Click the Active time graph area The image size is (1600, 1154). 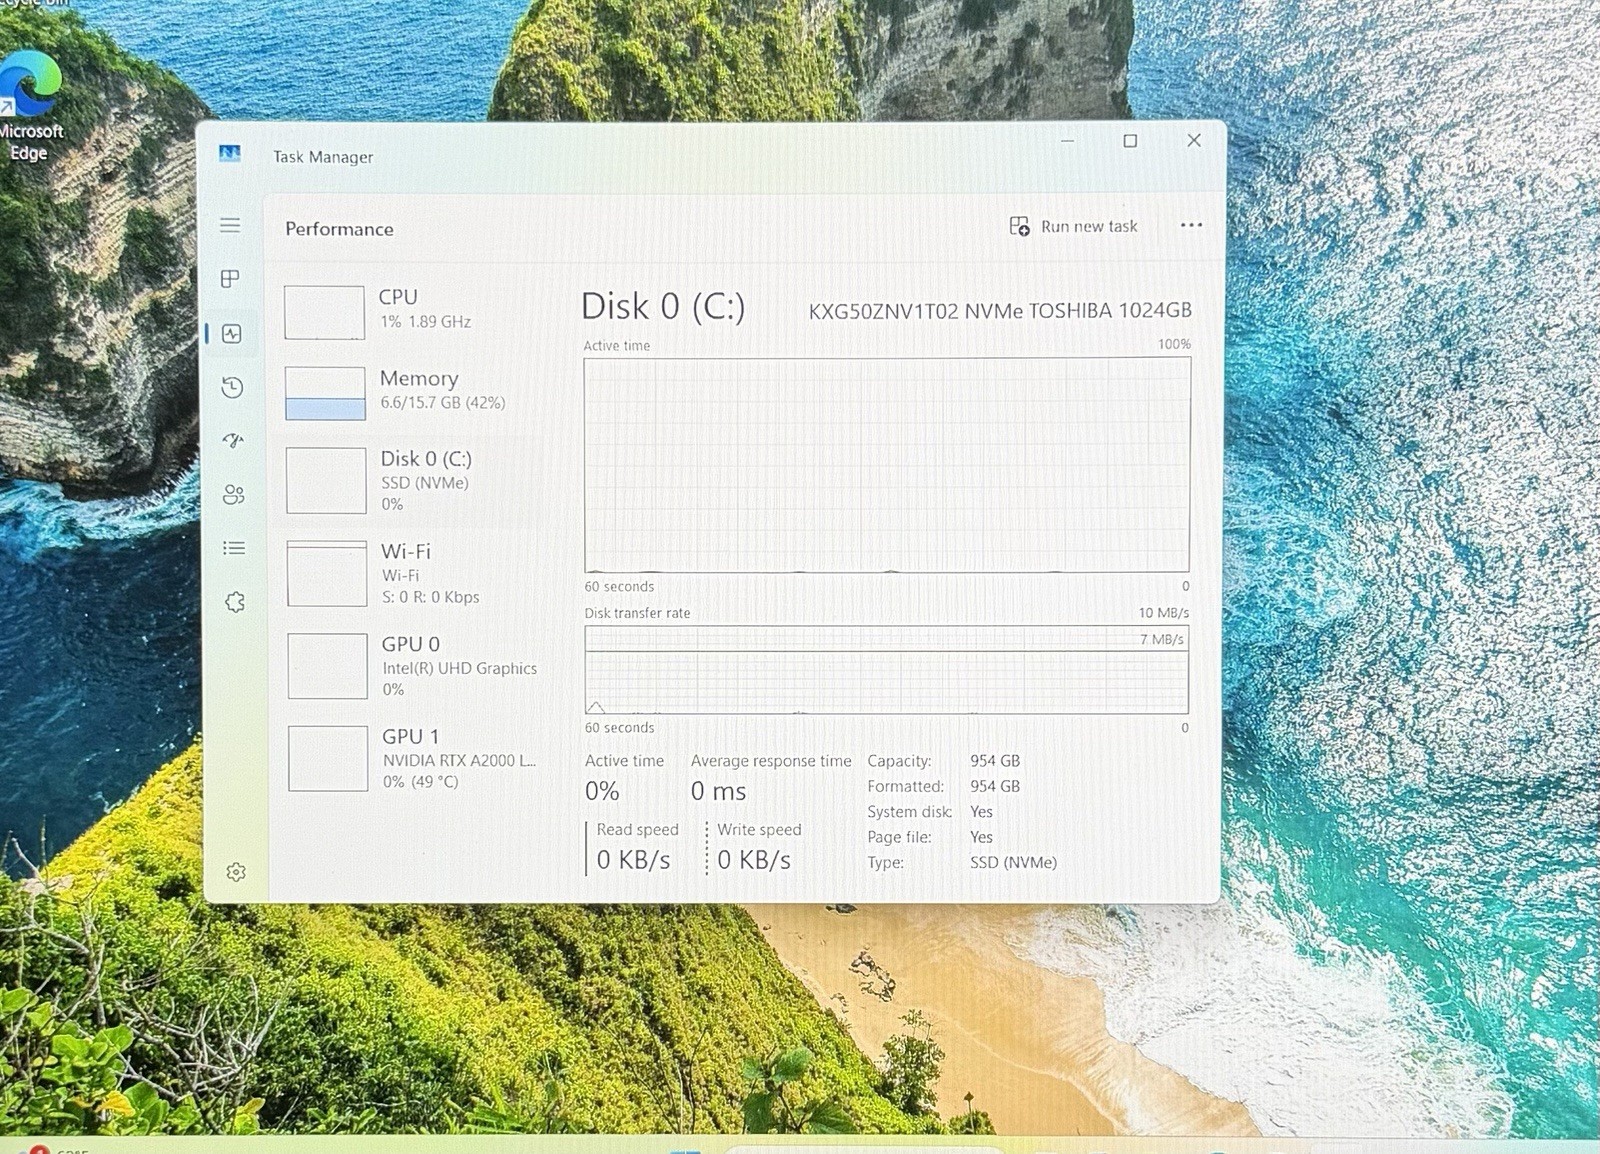tap(887, 465)
